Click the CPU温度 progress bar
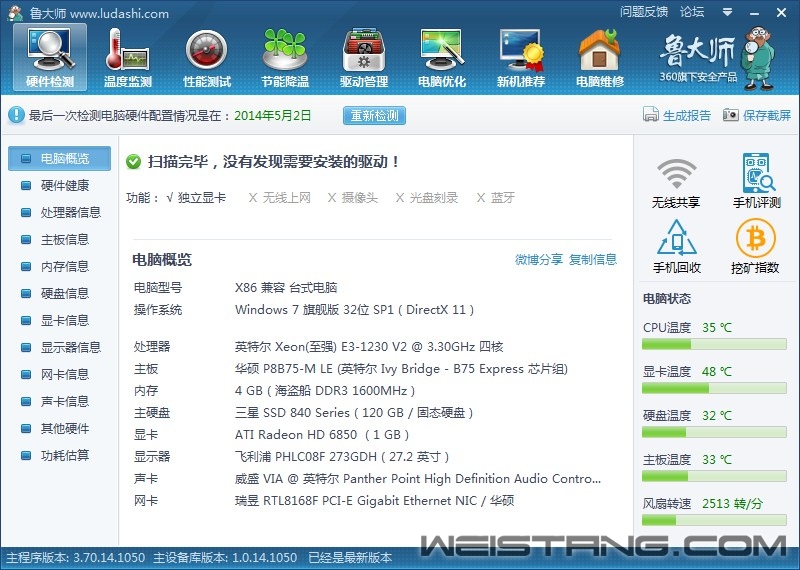Image resolution: width=800 pixels, height=570 pixels. tap(714, 344)
